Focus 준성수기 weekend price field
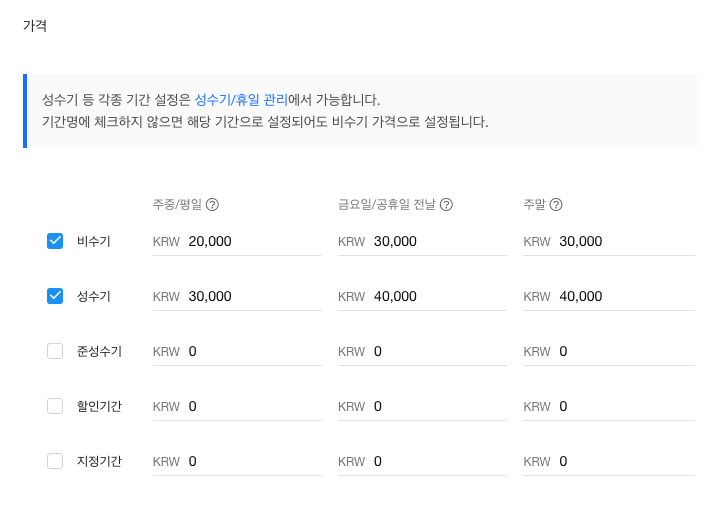Screen dimensions: 720x520 [x=622, y=351]
